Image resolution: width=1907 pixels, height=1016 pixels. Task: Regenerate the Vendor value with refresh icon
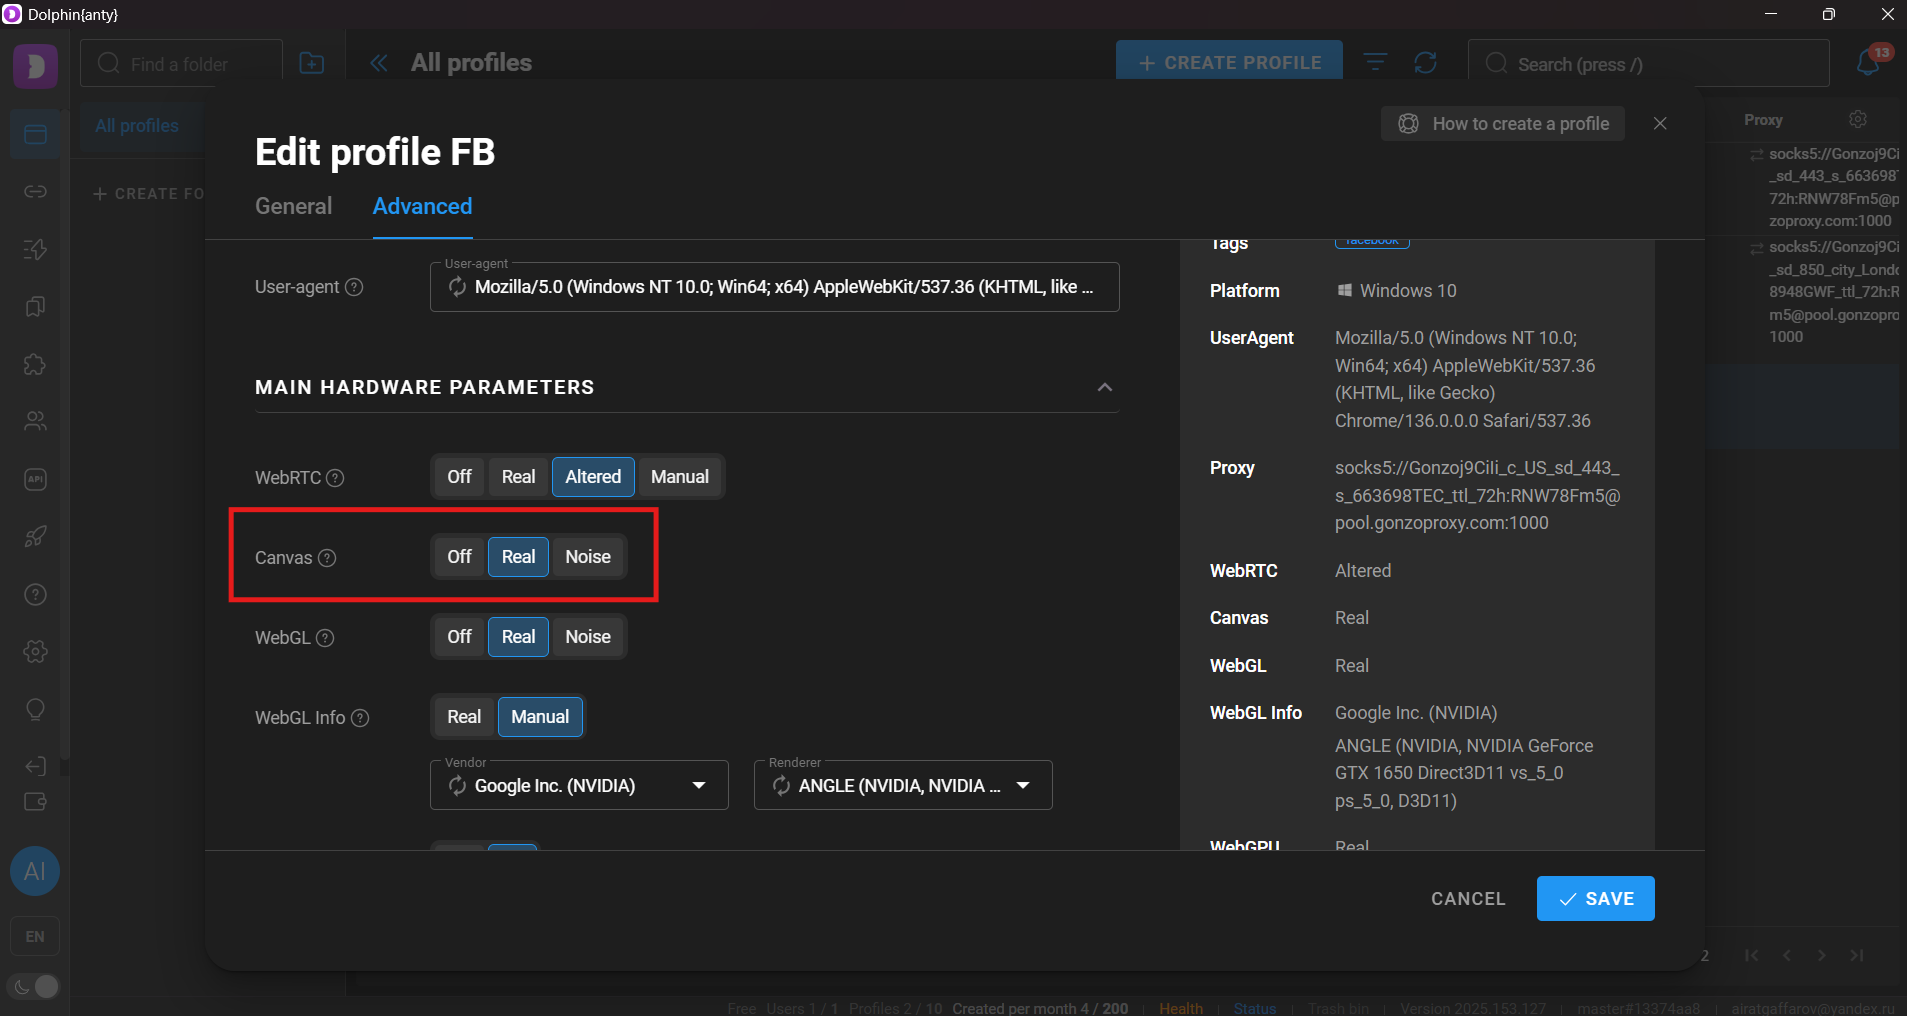[457, 786]
